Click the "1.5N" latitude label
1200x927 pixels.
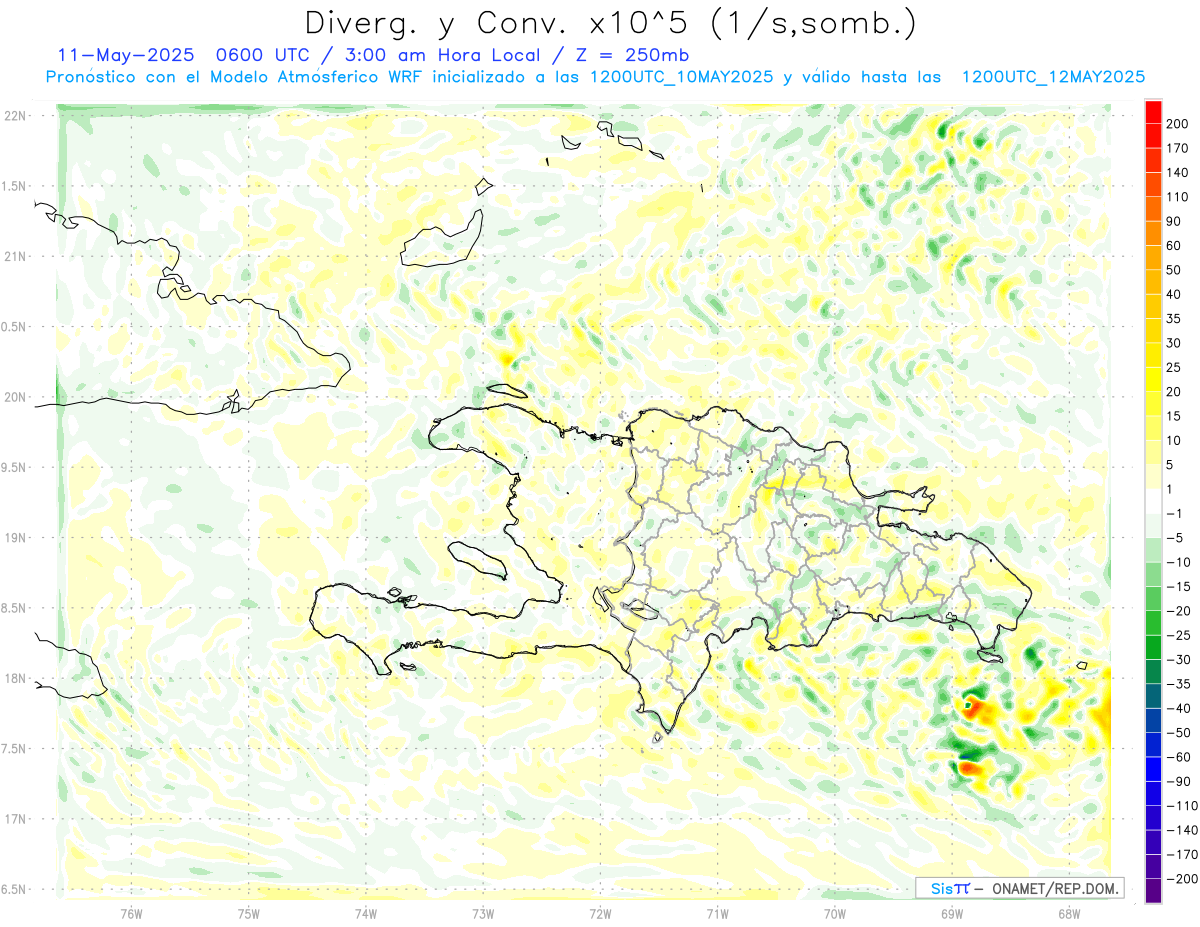coord(15,186)
